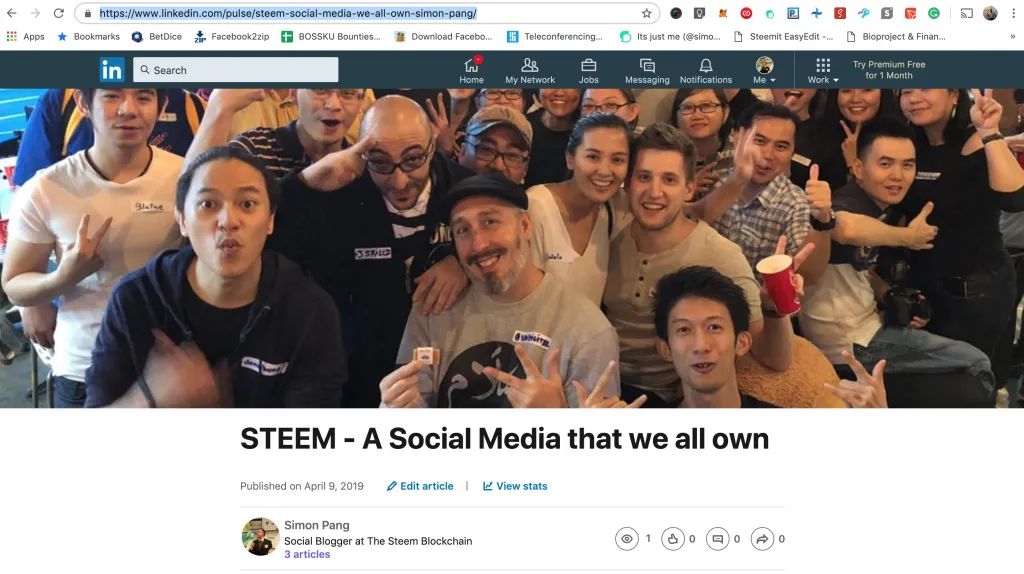
Task: Open the Facebook2zip bookmark
Action: tap(232, 37)
